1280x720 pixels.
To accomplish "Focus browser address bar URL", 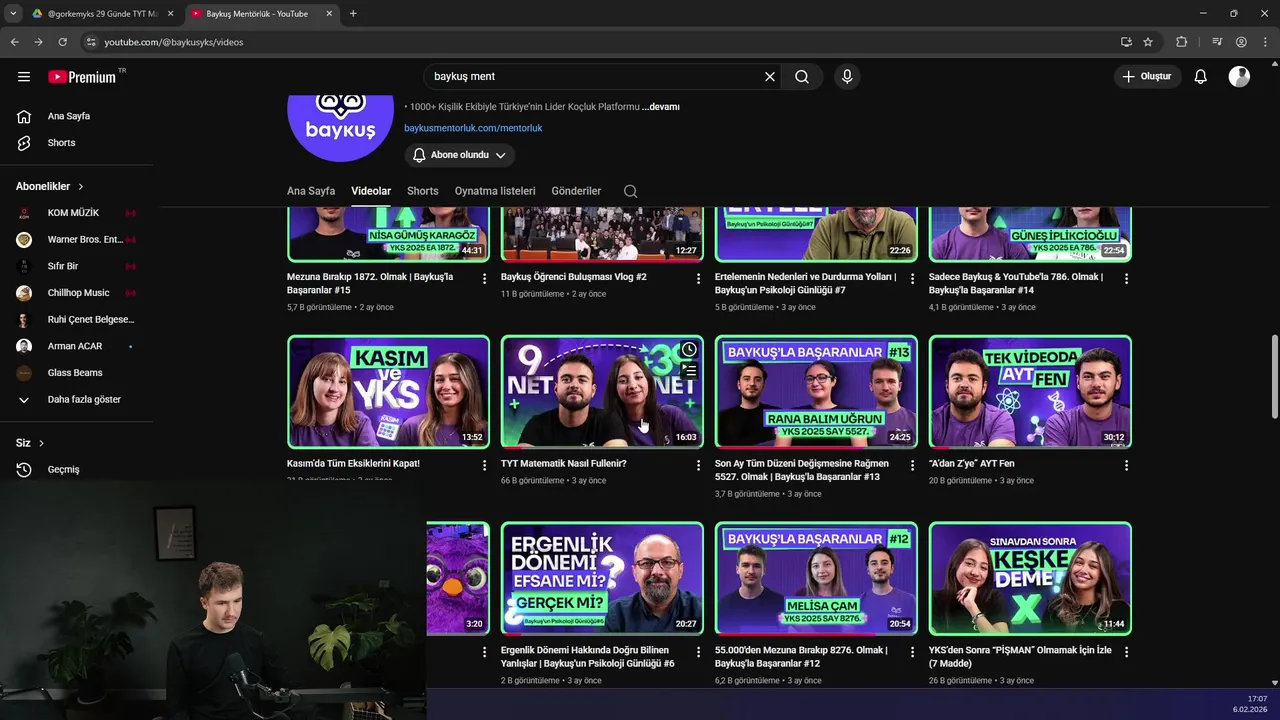I will pos(600,42).
